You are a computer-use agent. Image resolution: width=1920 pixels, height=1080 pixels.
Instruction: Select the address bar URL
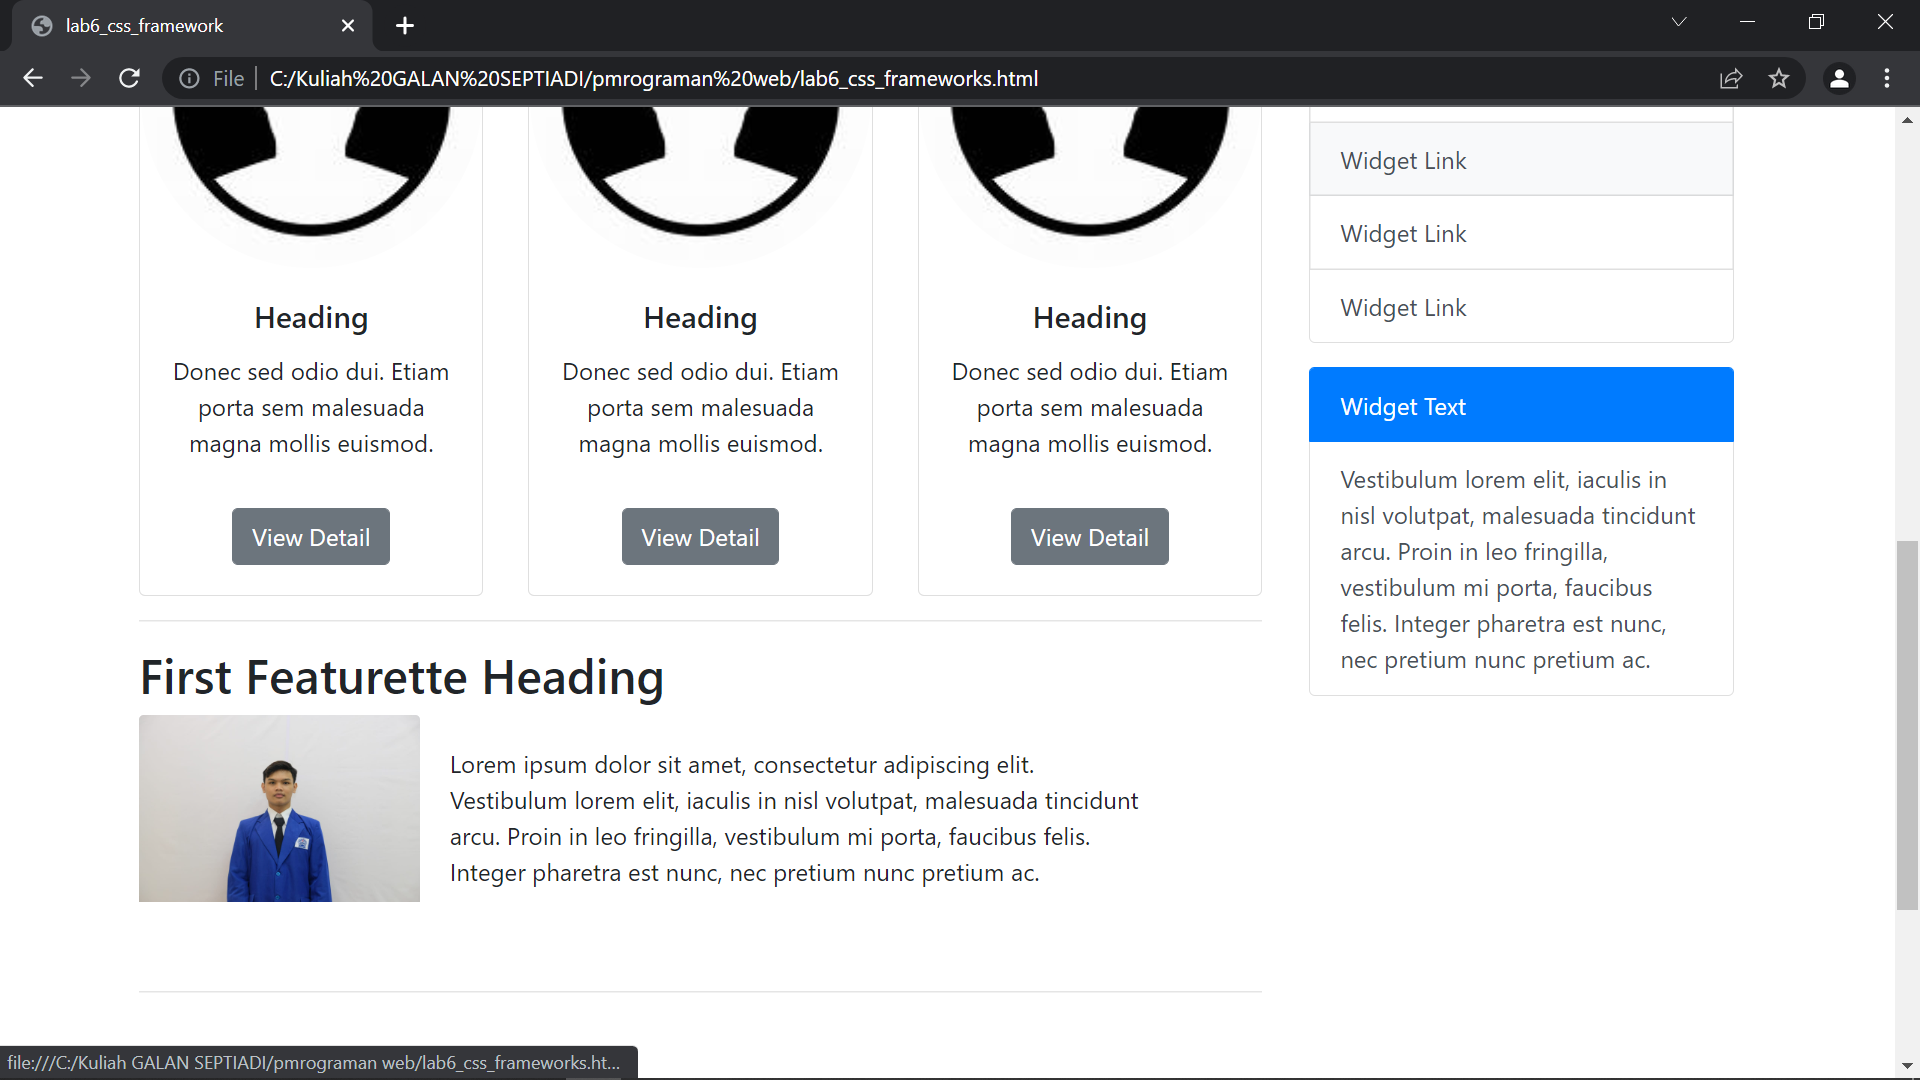652,78
